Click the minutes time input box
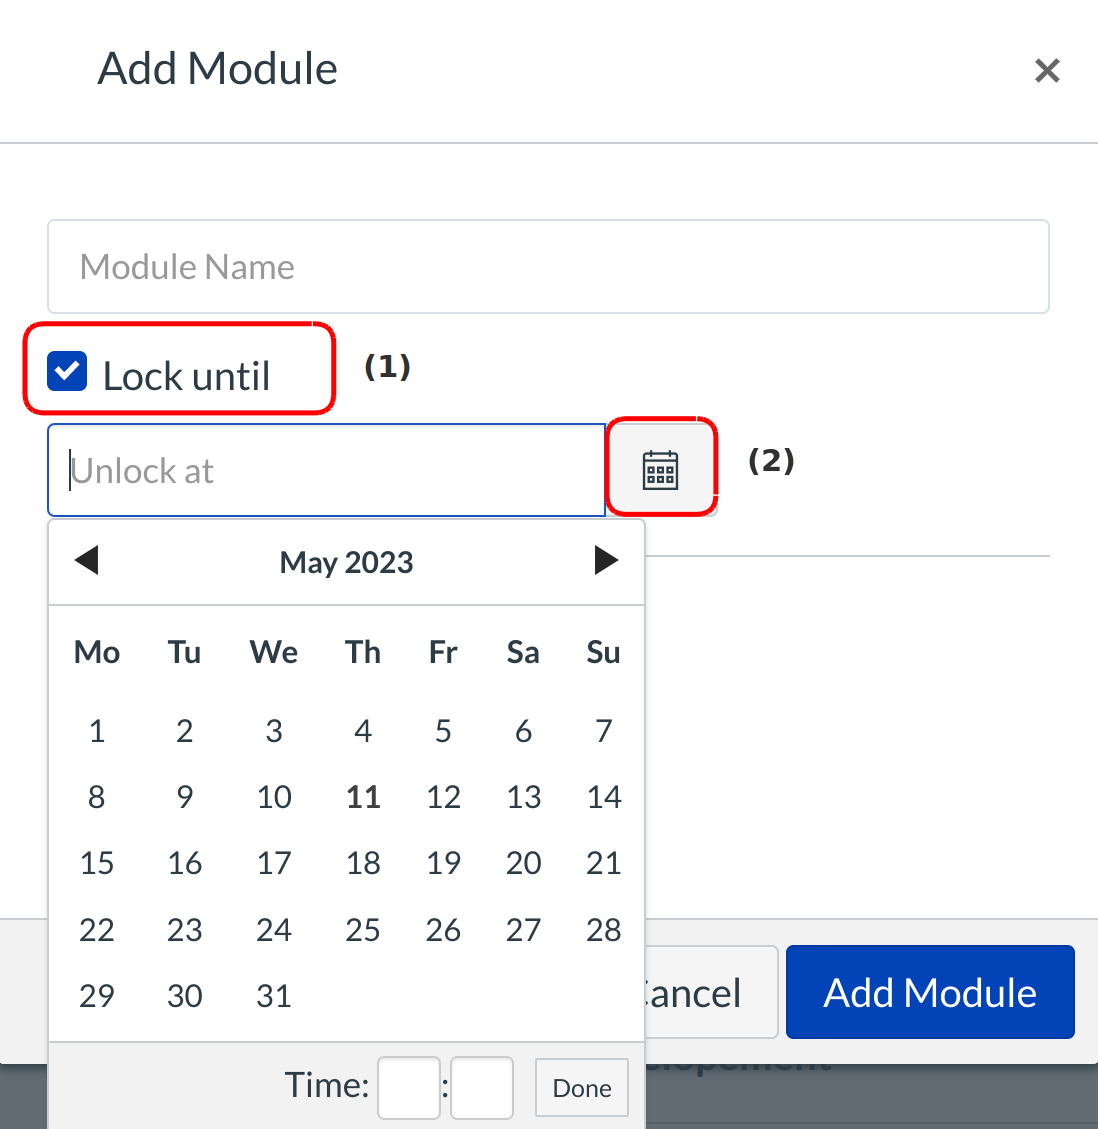This screenshot has height=1129, width=1098. [x=482, y=1087]
